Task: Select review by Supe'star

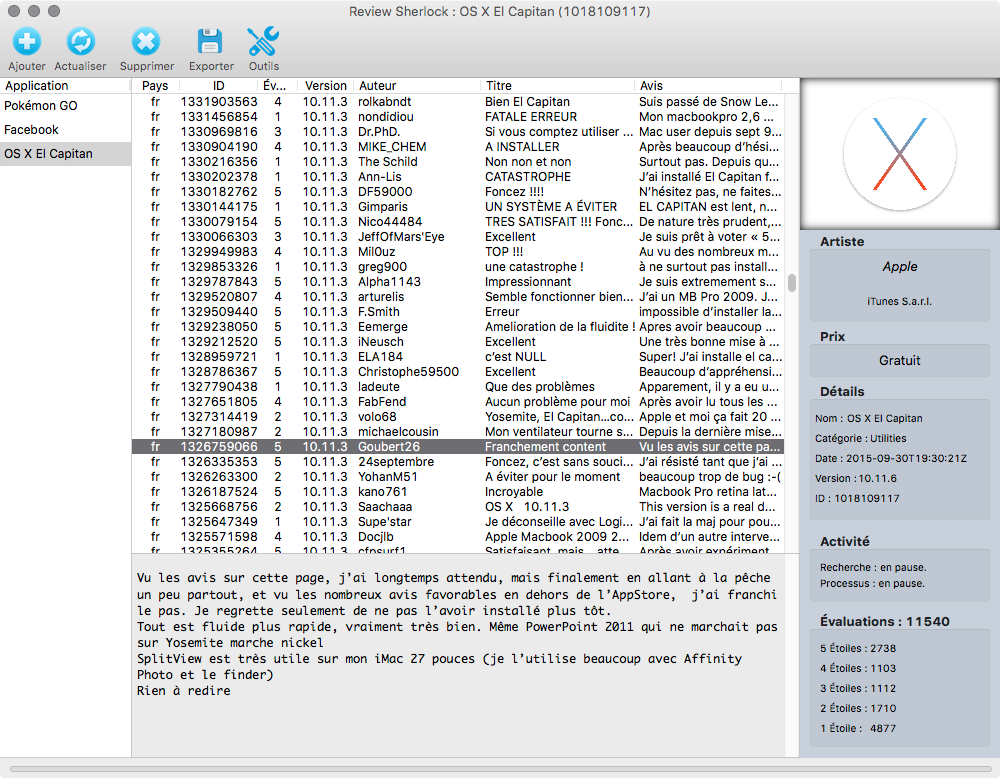Action: [457, 522]
